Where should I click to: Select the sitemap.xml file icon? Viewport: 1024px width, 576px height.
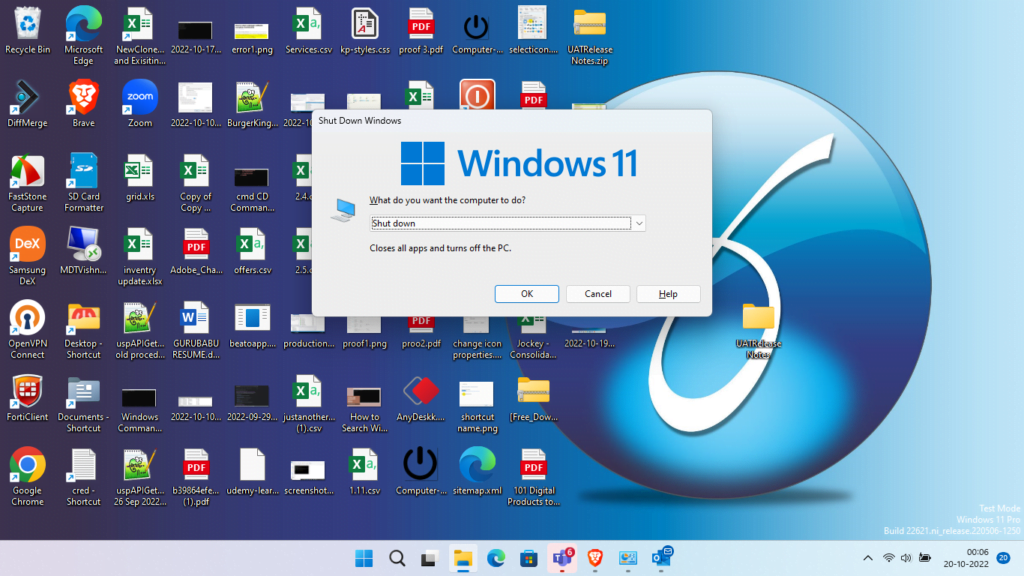[477, 472]
